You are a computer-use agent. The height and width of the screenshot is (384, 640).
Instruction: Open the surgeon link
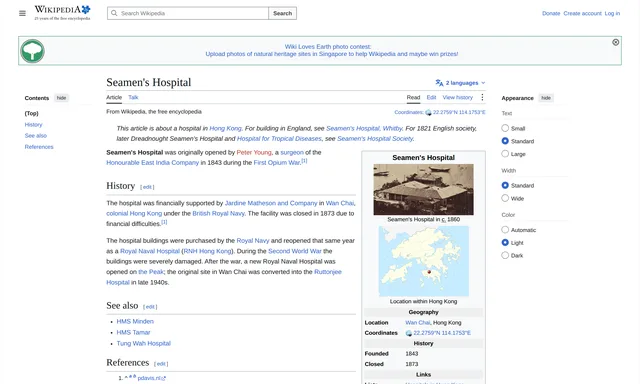tap(292, 152)
